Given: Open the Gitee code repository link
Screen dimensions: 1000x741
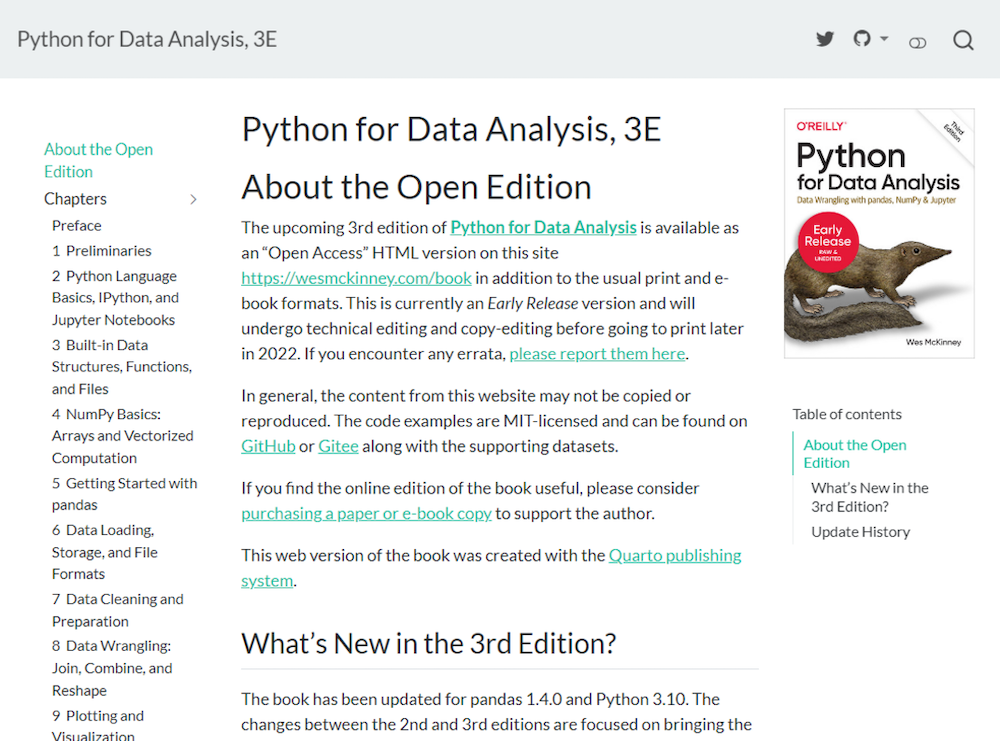Looking at the screenshot, I should pyautogui.click(x=338, y=446).
